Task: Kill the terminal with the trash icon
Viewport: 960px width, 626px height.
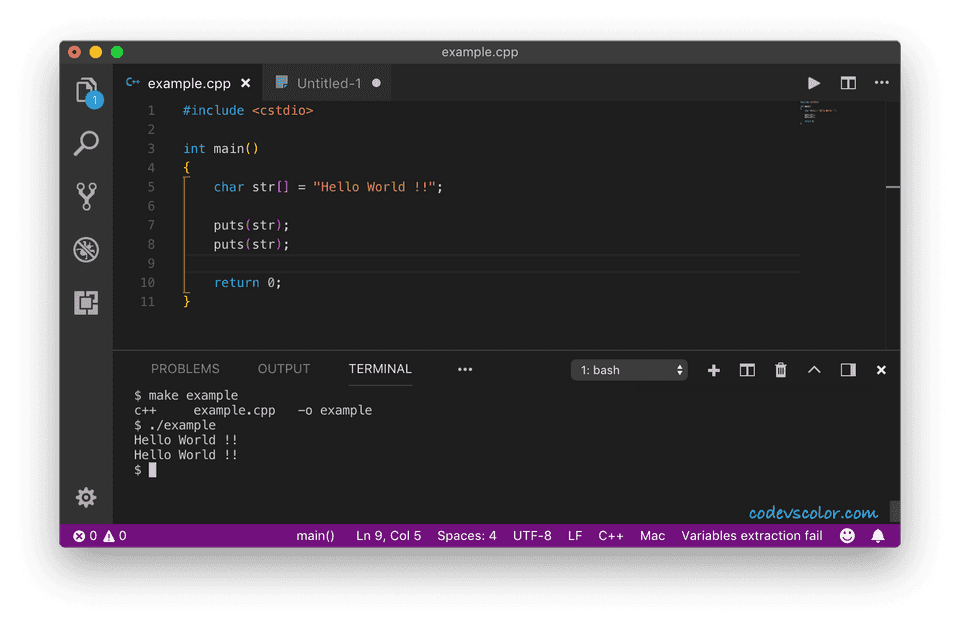Action: click(x=780, y=369)
